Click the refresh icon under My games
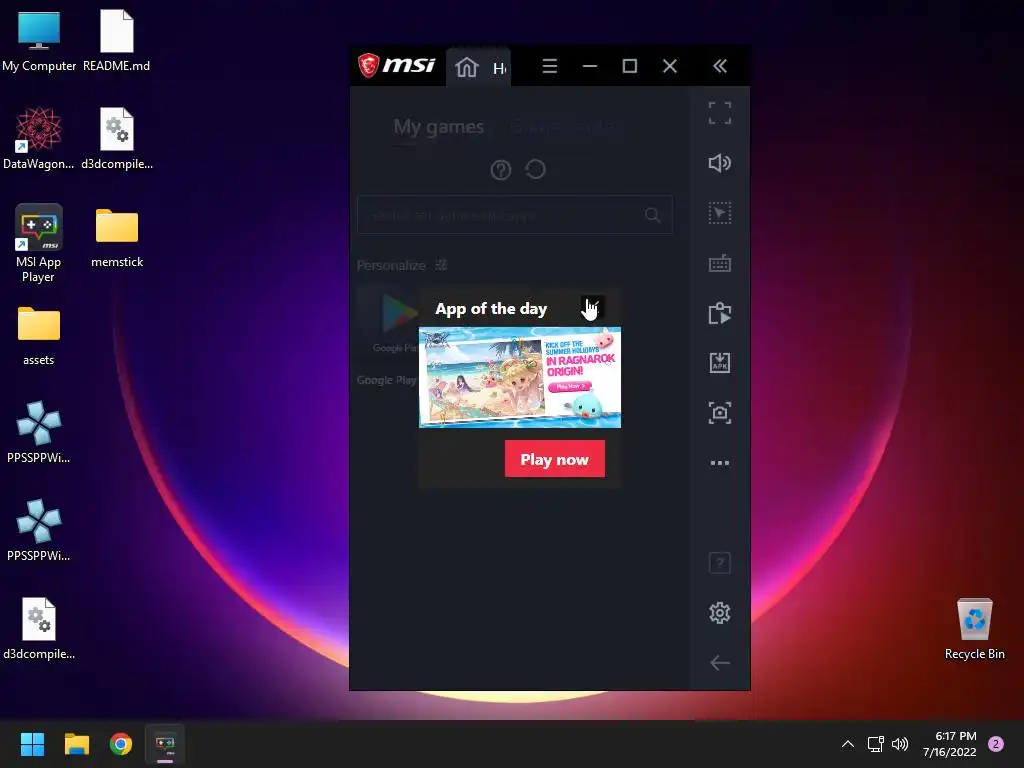 click(535, 170)
